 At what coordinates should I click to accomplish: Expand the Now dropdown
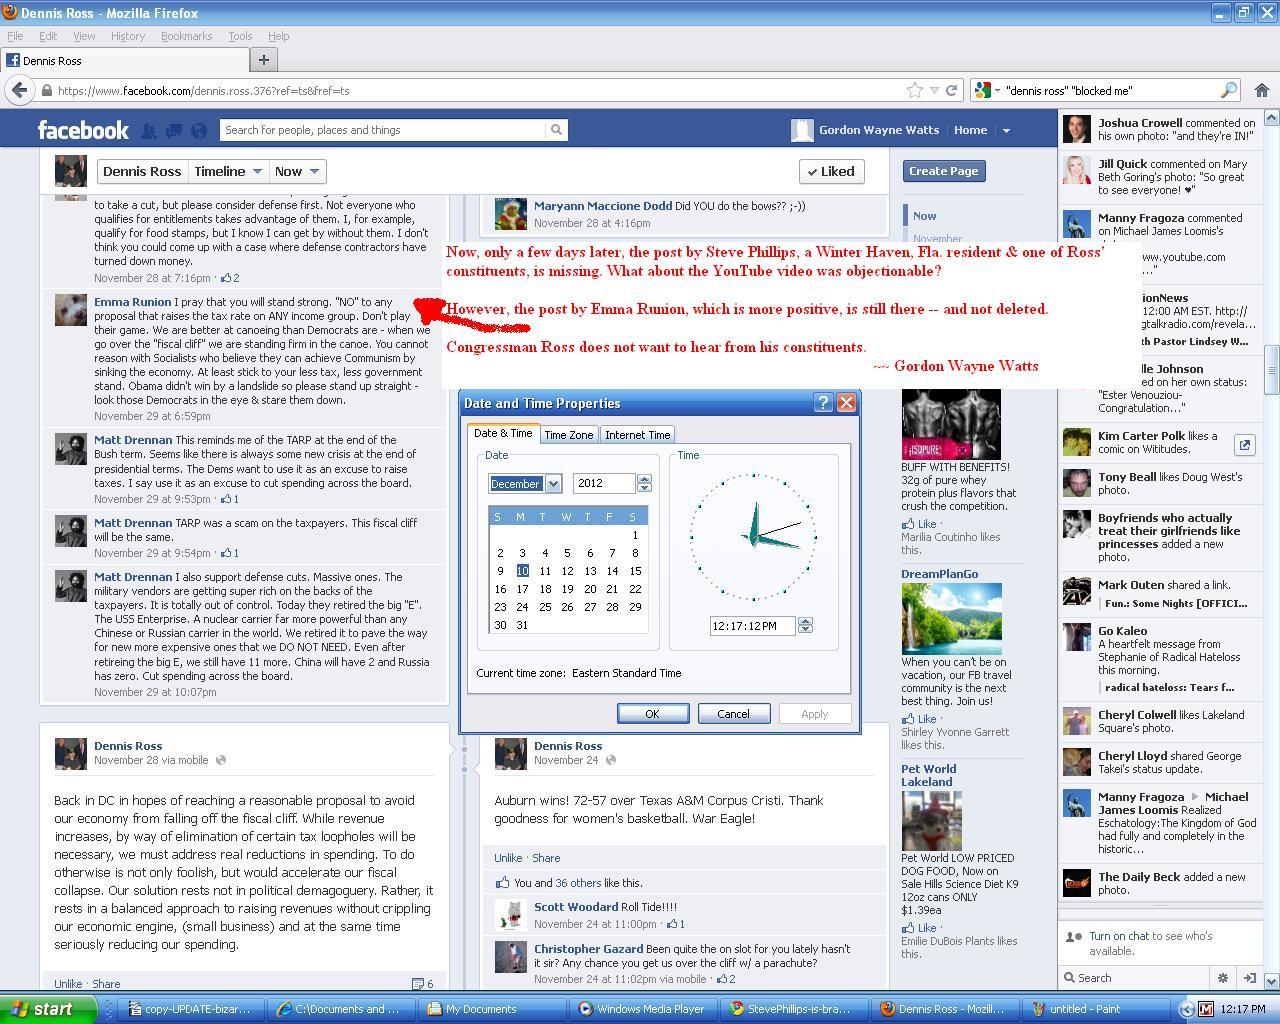pyautogui.click(x=297, y=171)
